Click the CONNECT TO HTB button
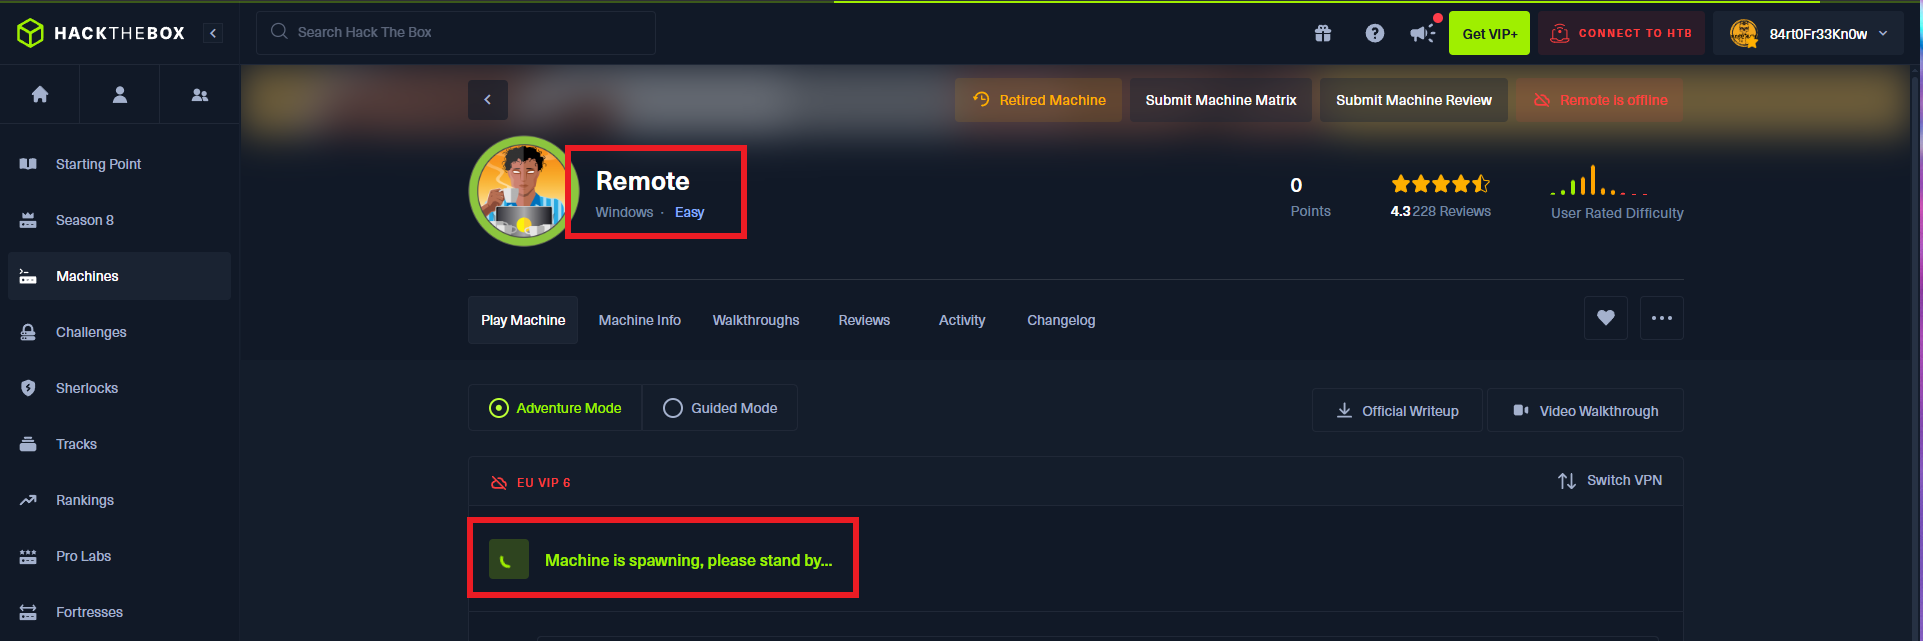The height and width of the screenshot is (641, 1923). point(1621,33)
